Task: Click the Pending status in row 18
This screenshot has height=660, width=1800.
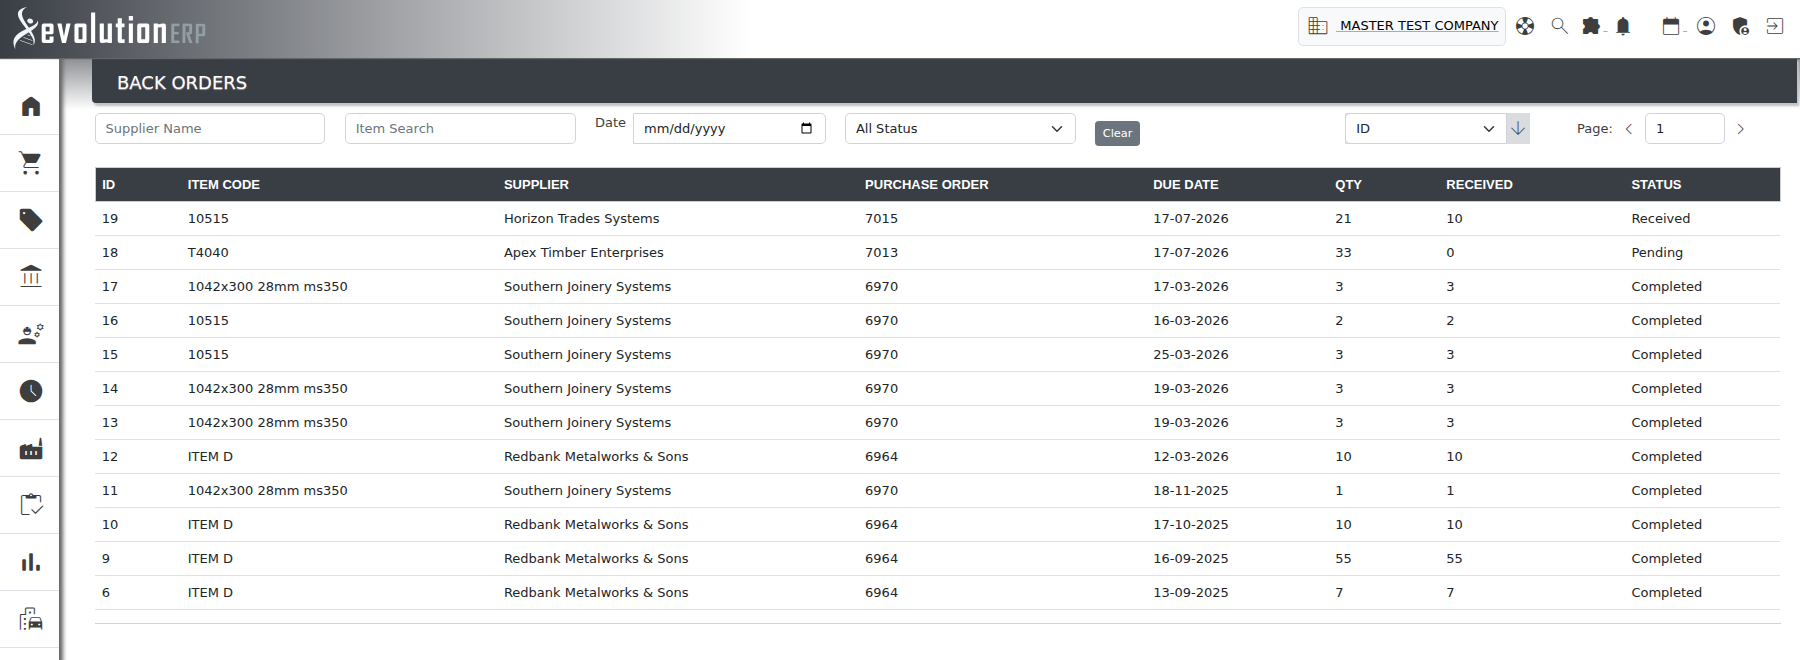Action: tap(1657, 253)
